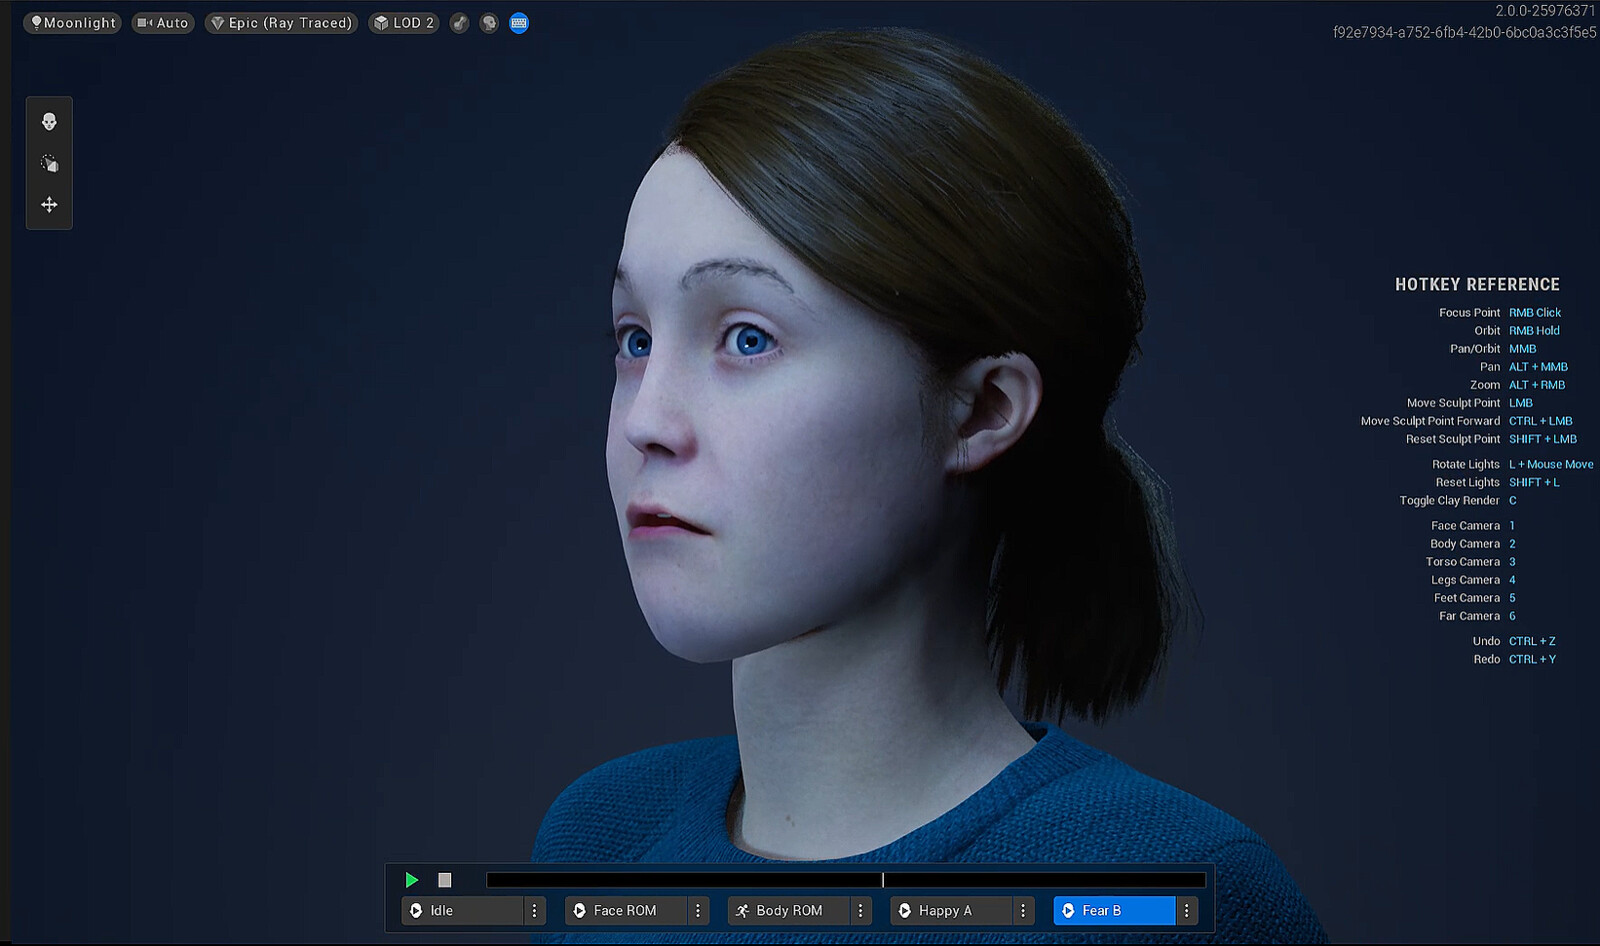
Task: Click the play icon inside Idle slot
Action: tap(416, 911)
